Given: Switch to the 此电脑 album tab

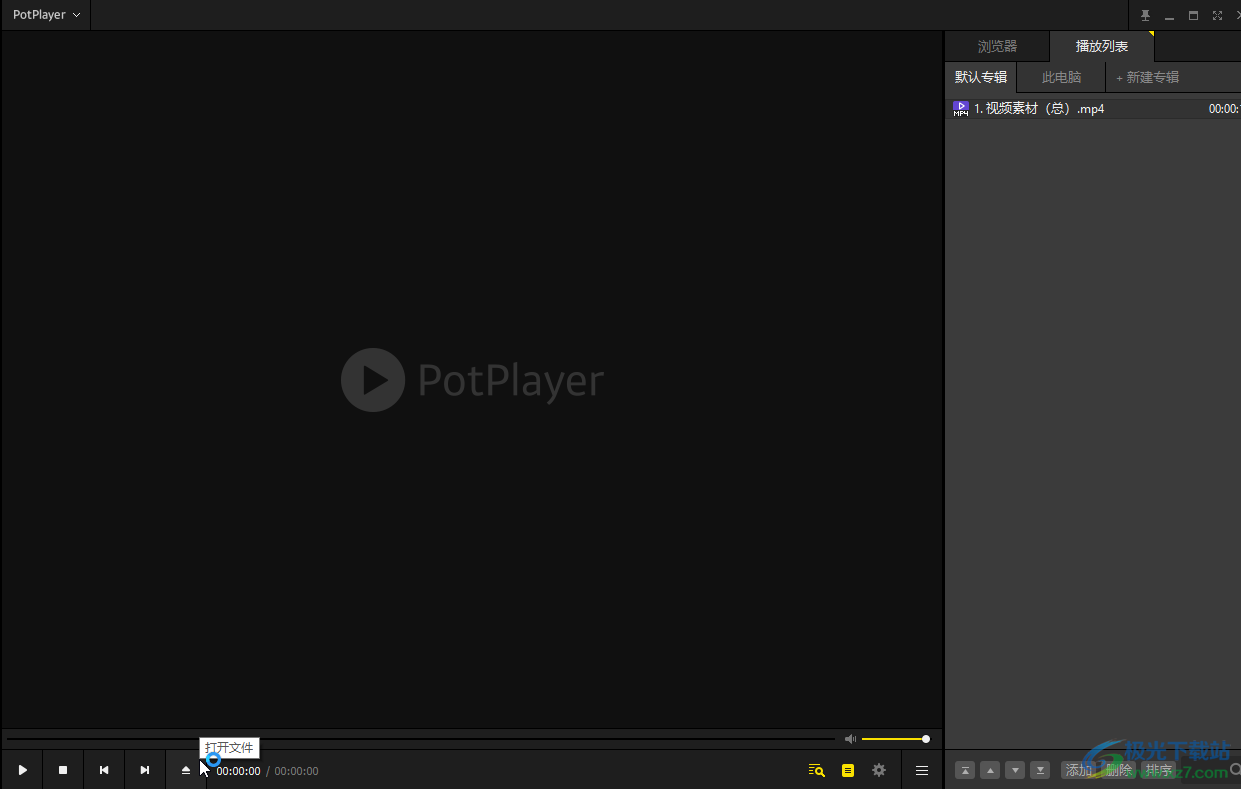Looking at the screenshot, I should click(1061, 77).
